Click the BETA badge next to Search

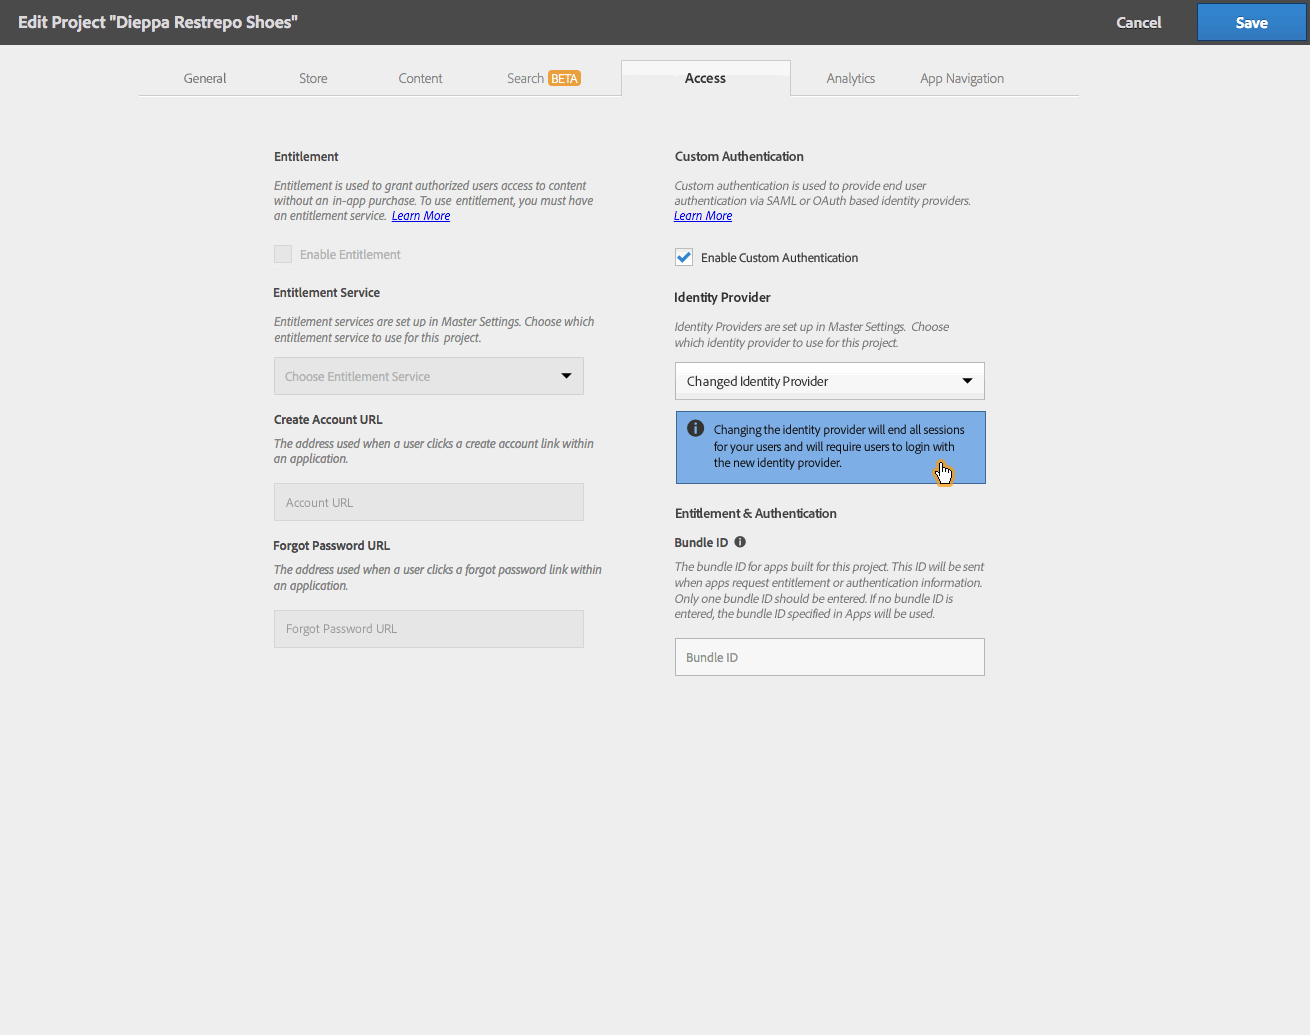click(565, 79)
